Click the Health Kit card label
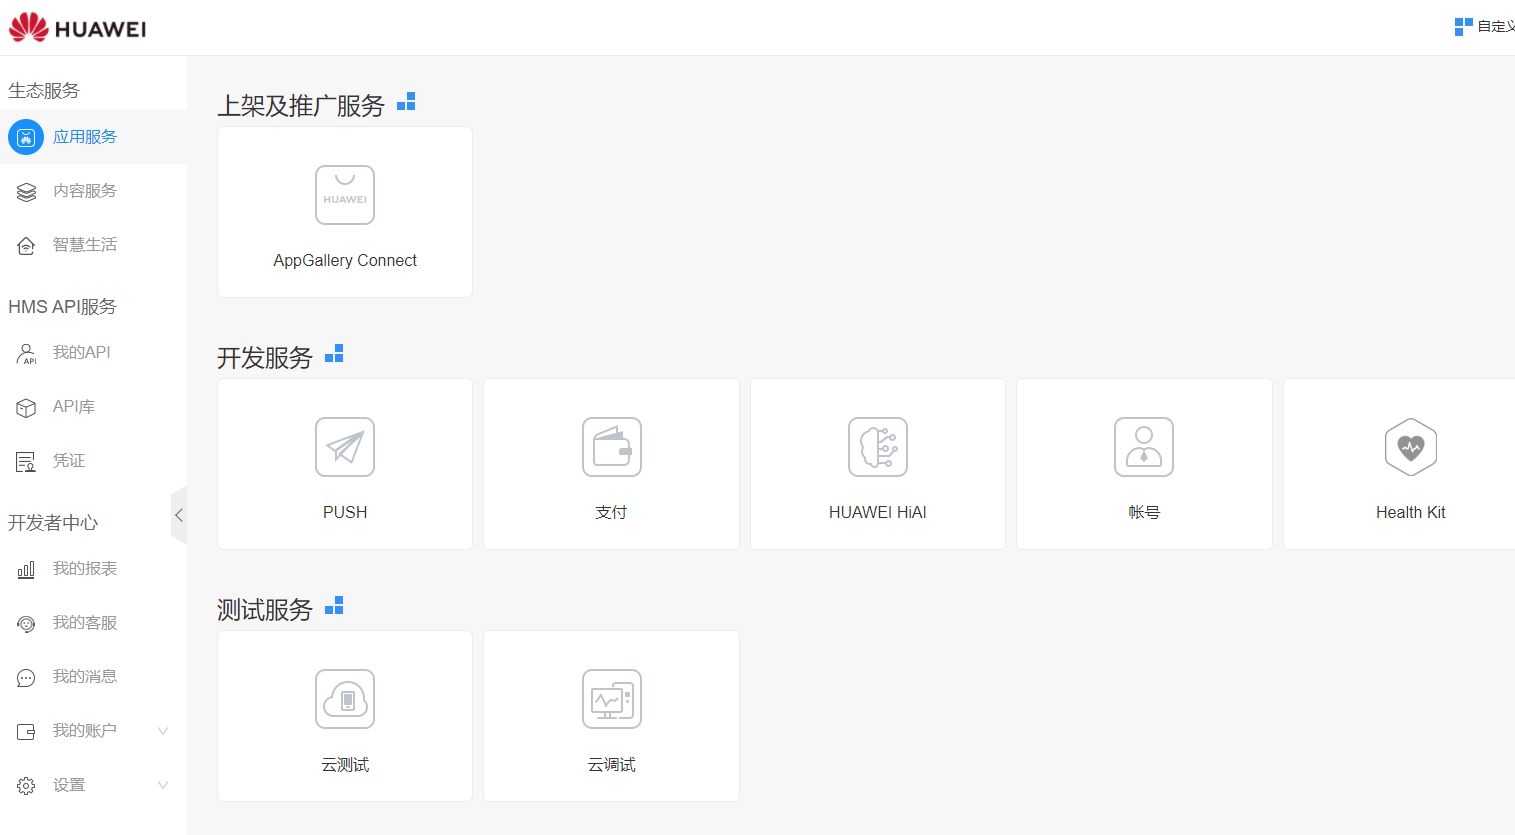This screenshot has height=835, width=1515. click(x=1411, y=512)
